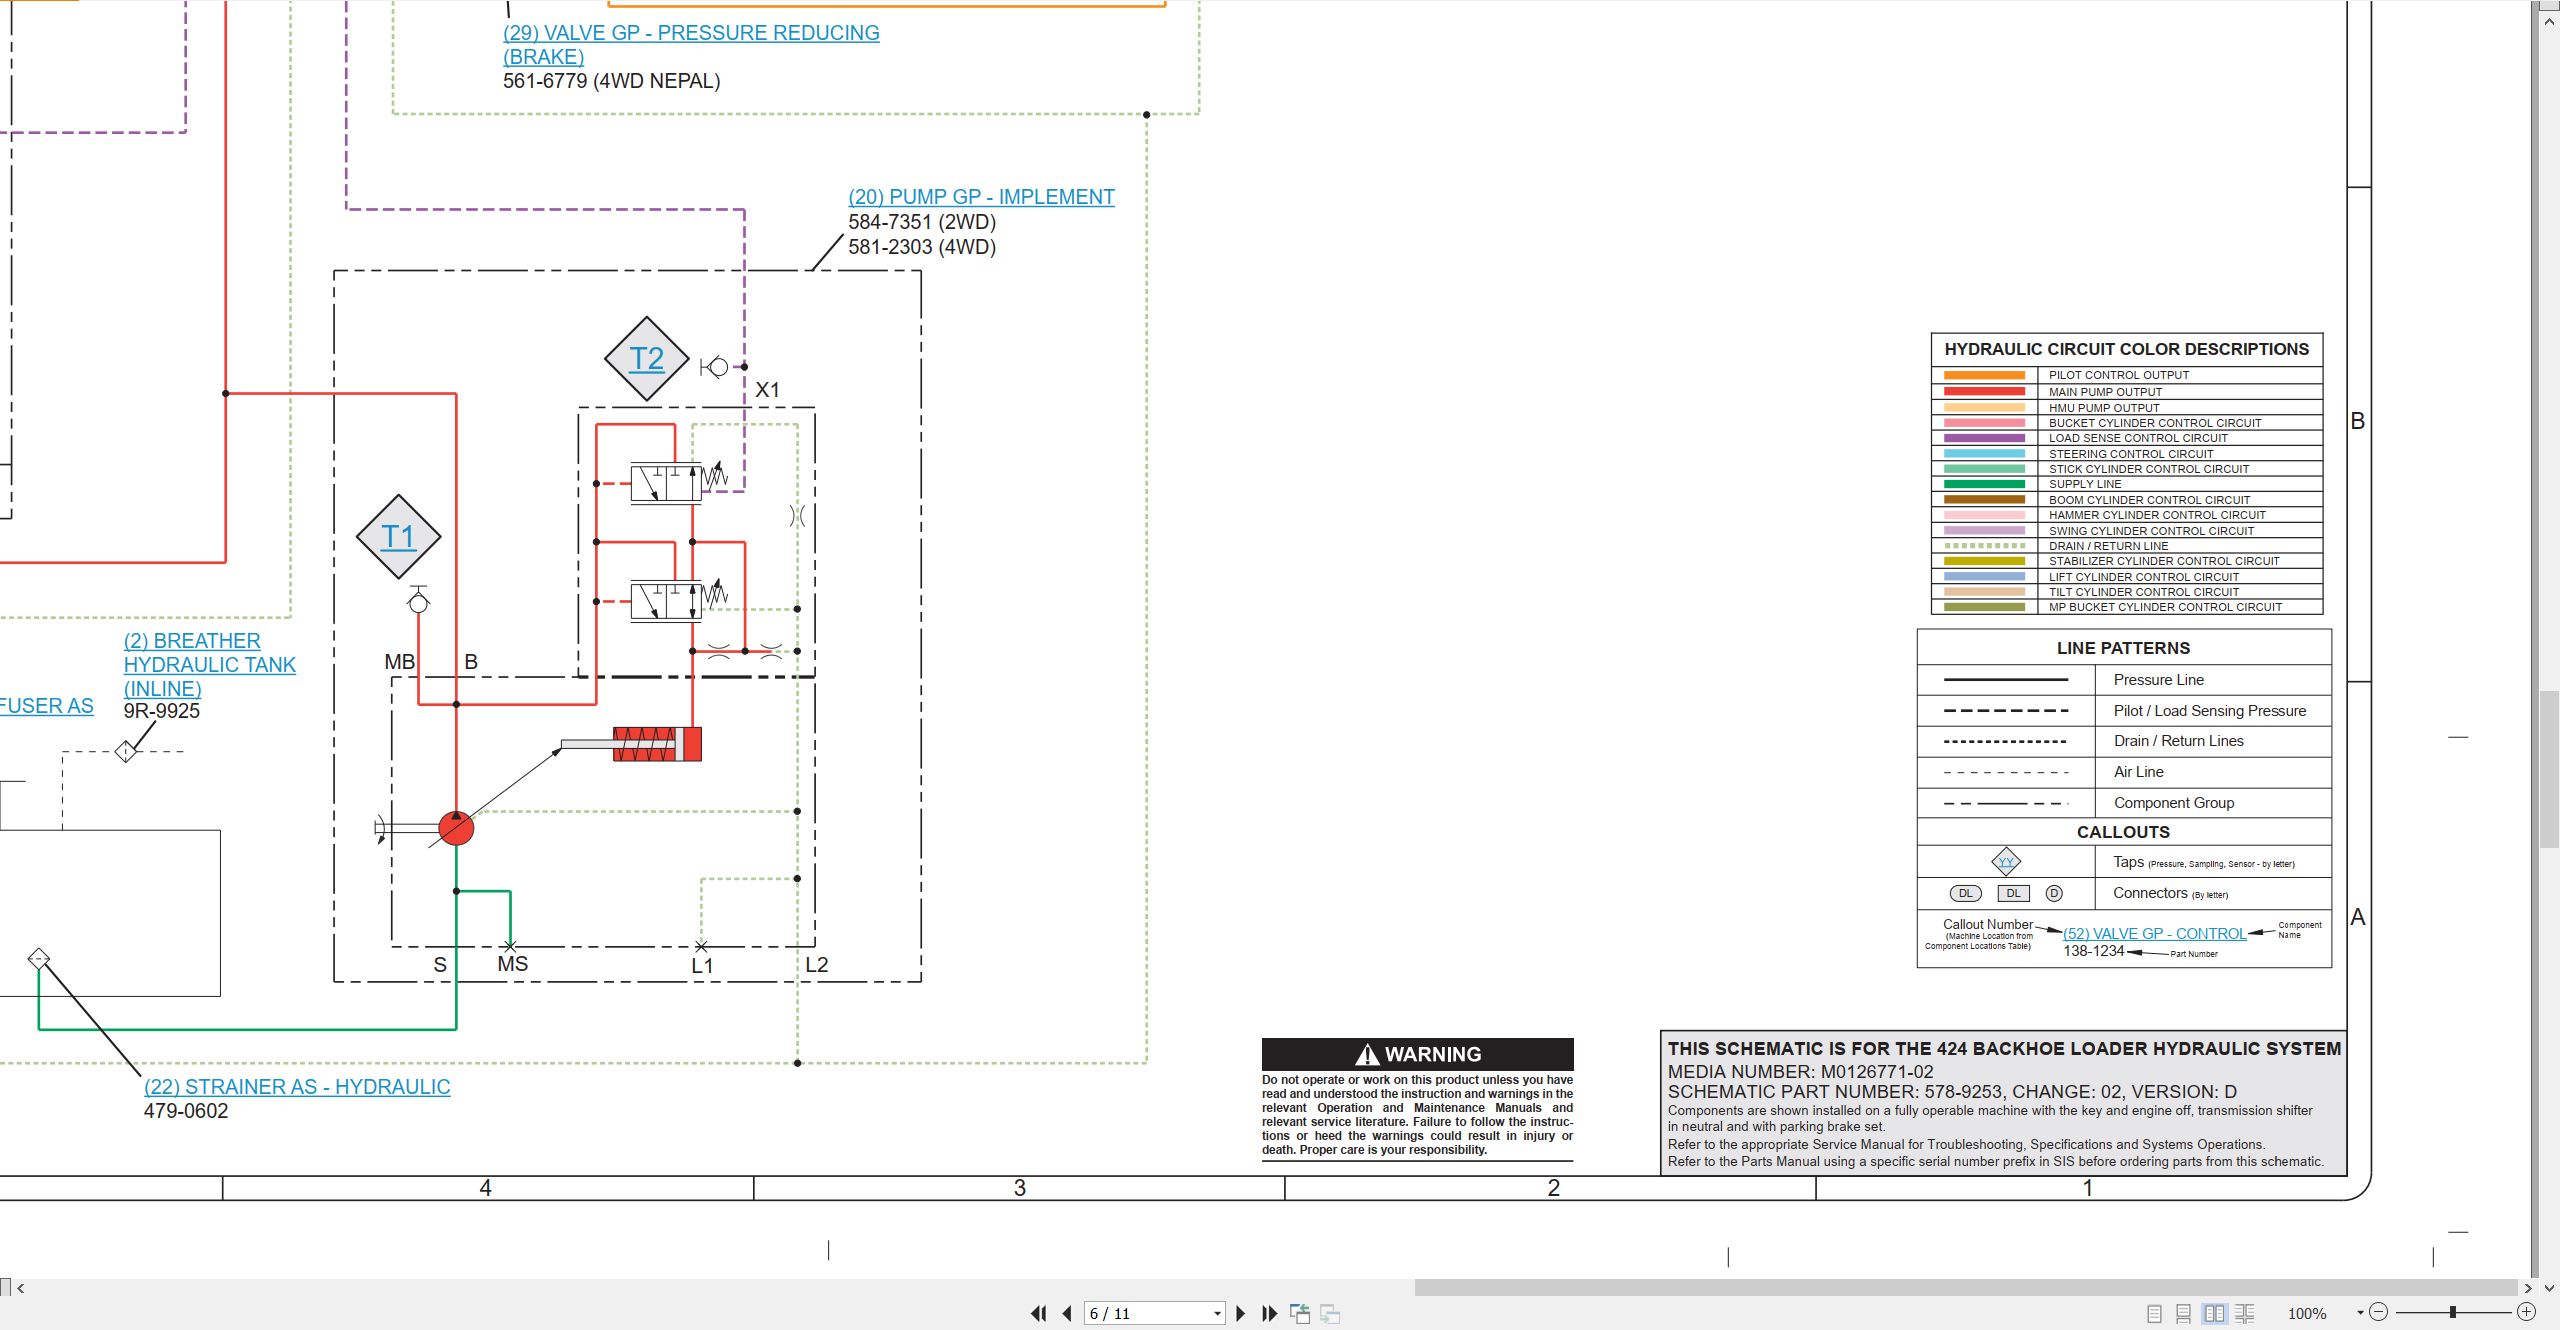The width and height of the screenshot is (2560, 1330).
Task: Click the T2 tap diamond callout
Action: click(647, 359)
